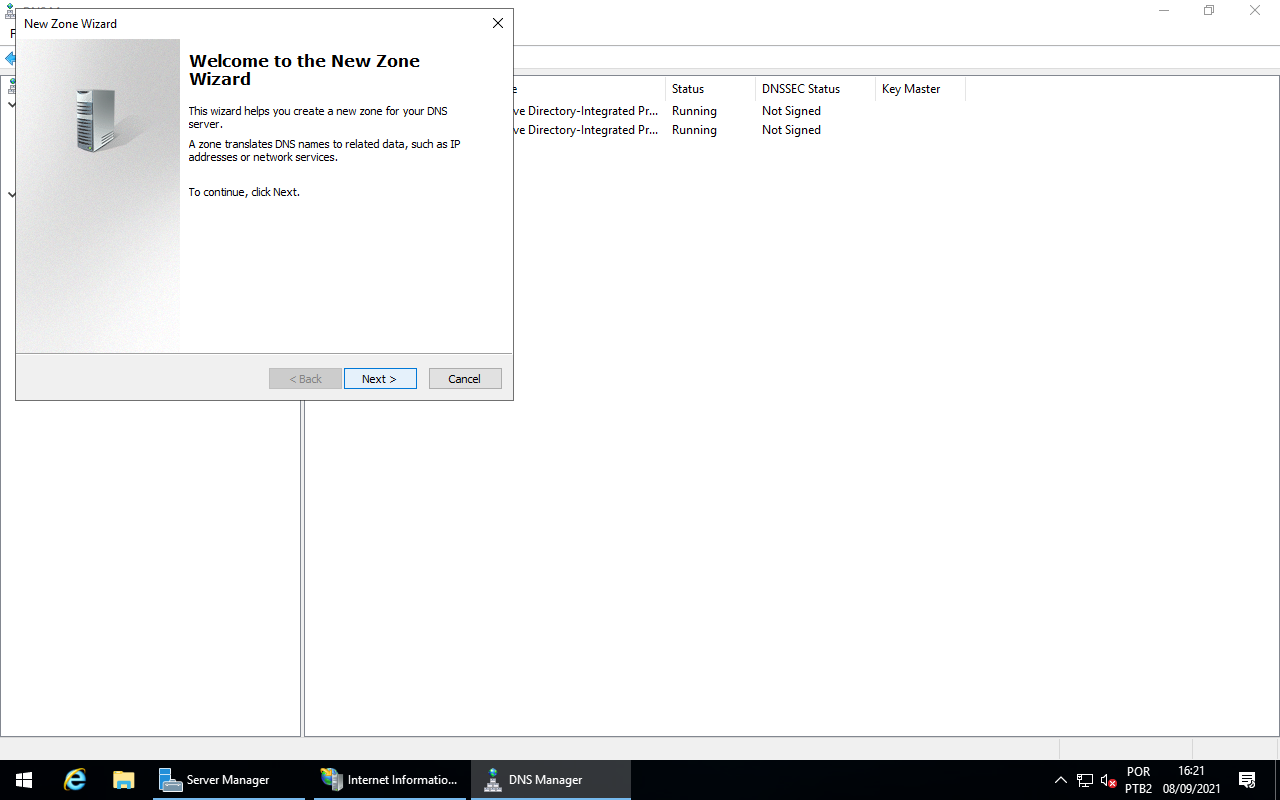Image resolution: width=1280 pixels, height=800 pixels.
Task: Close the New Zone Wizard dialog
Action: click(497, 23)
